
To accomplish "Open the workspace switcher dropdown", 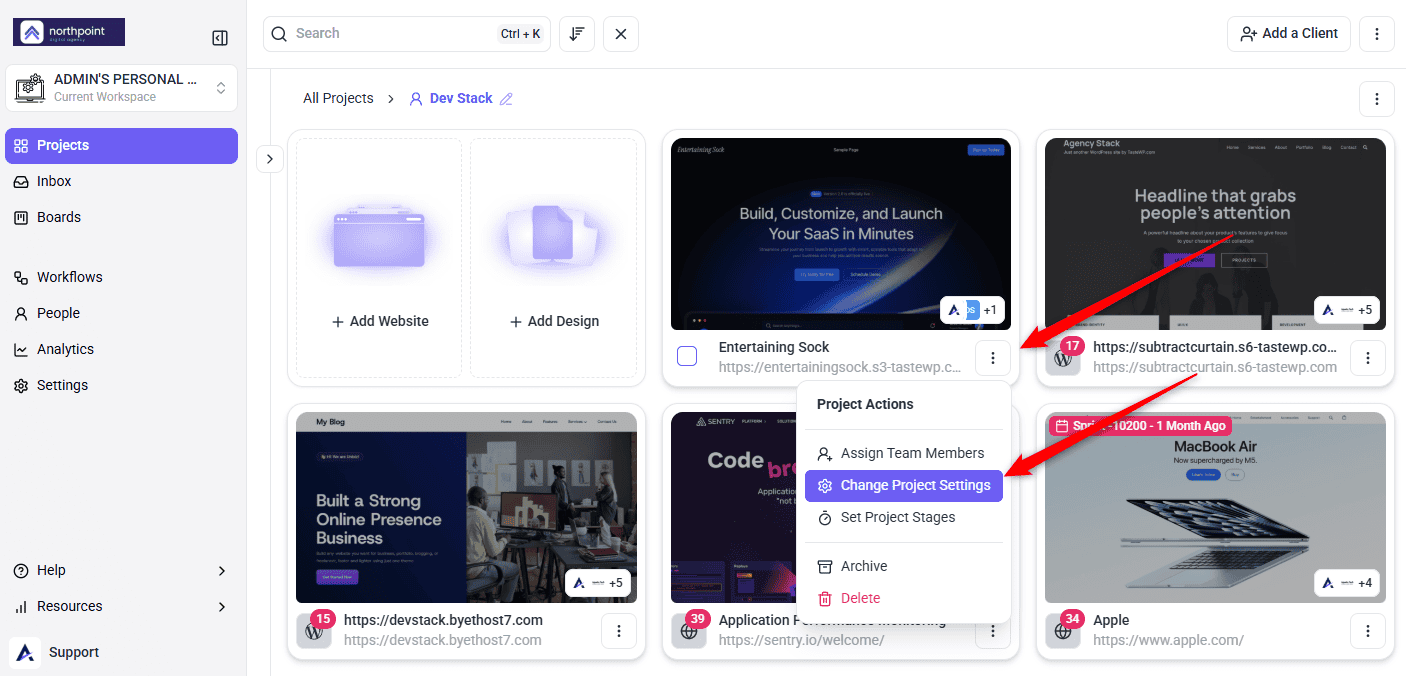I will [121, 88].
